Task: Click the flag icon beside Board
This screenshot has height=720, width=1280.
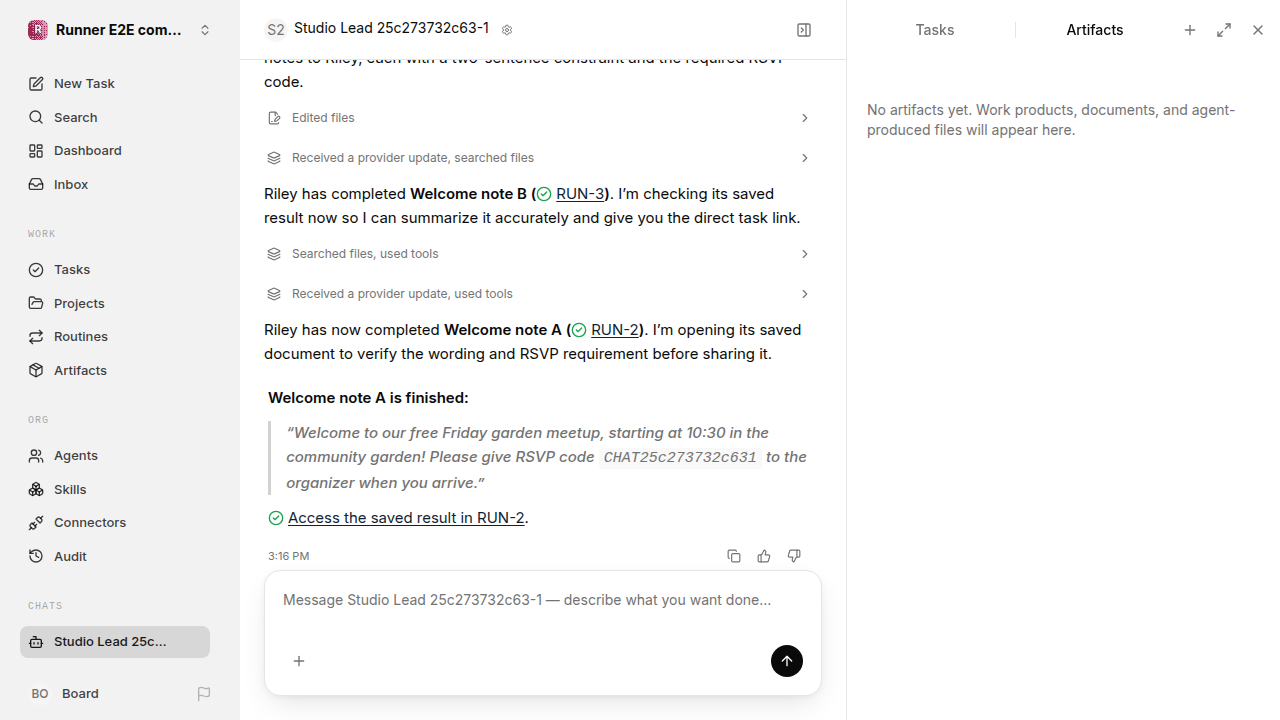Action: pyautogui.click(x=204, y=693)
